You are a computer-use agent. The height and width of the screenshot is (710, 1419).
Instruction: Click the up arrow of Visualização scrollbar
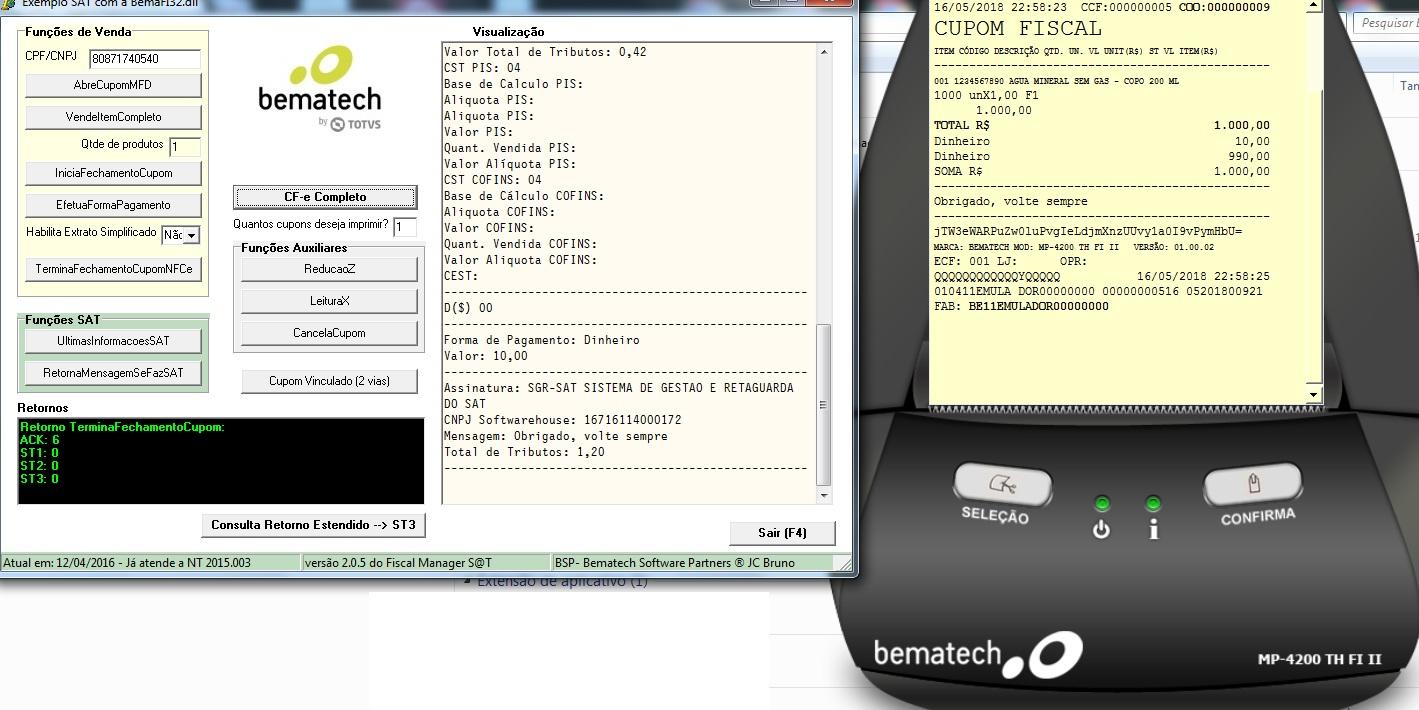tap(824, 52)
